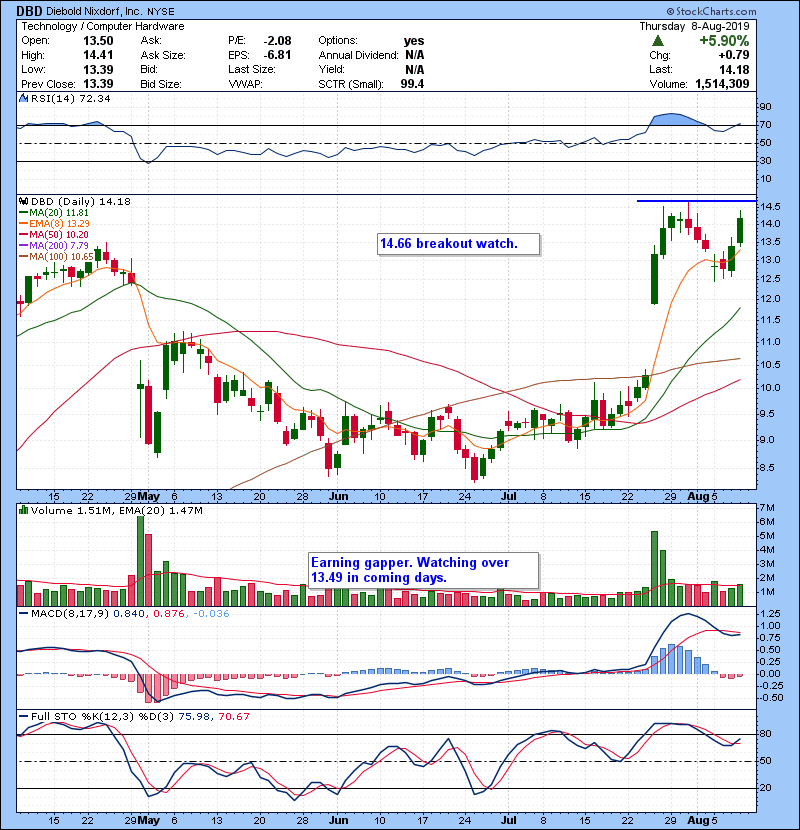Click the 7M volume axis label
800x830 pixels.
coord(767,508)
